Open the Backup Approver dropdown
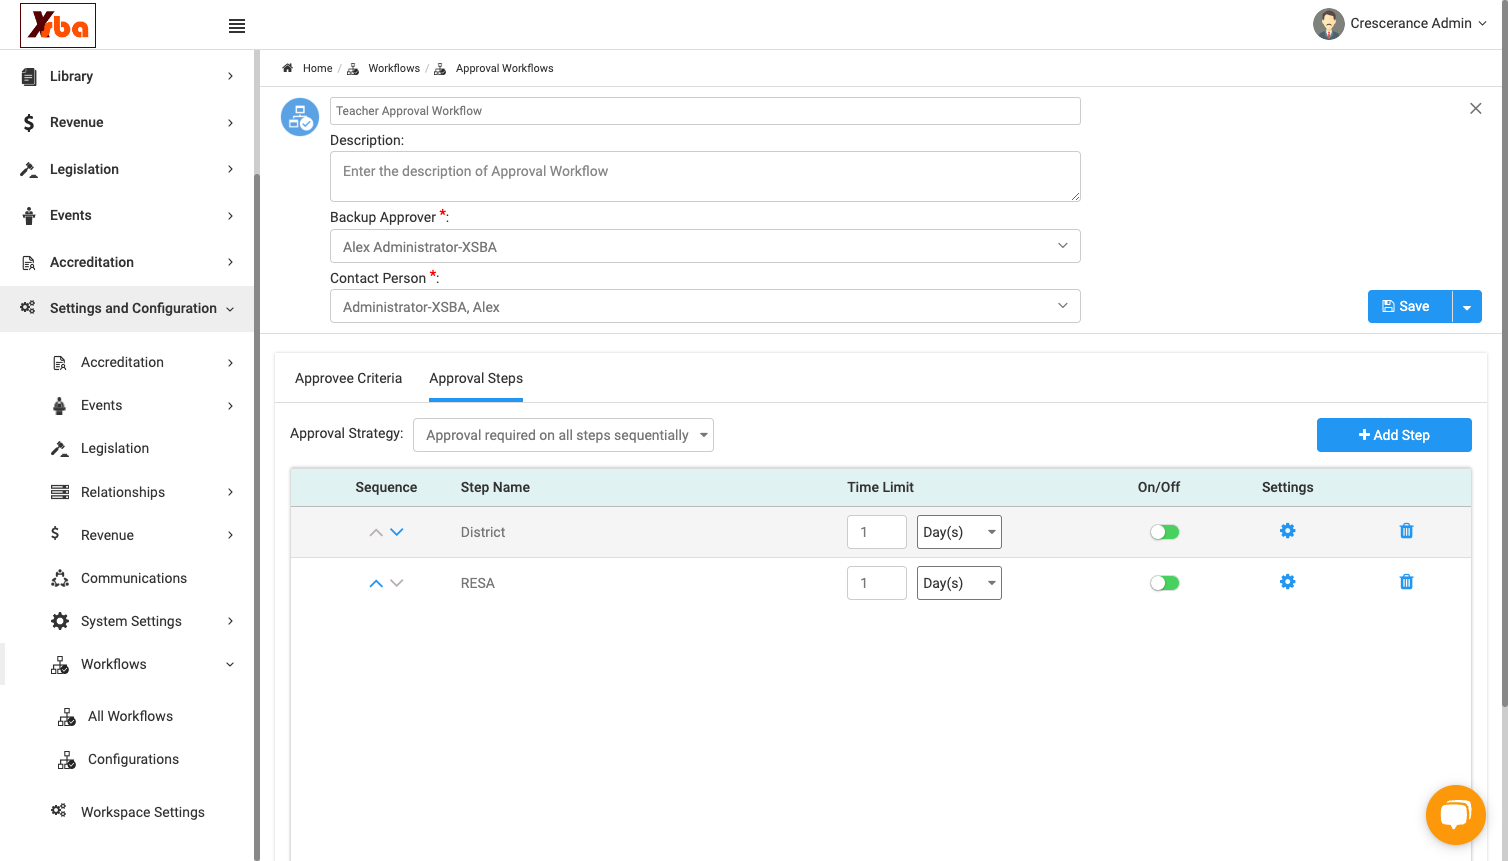 [705, 246]
